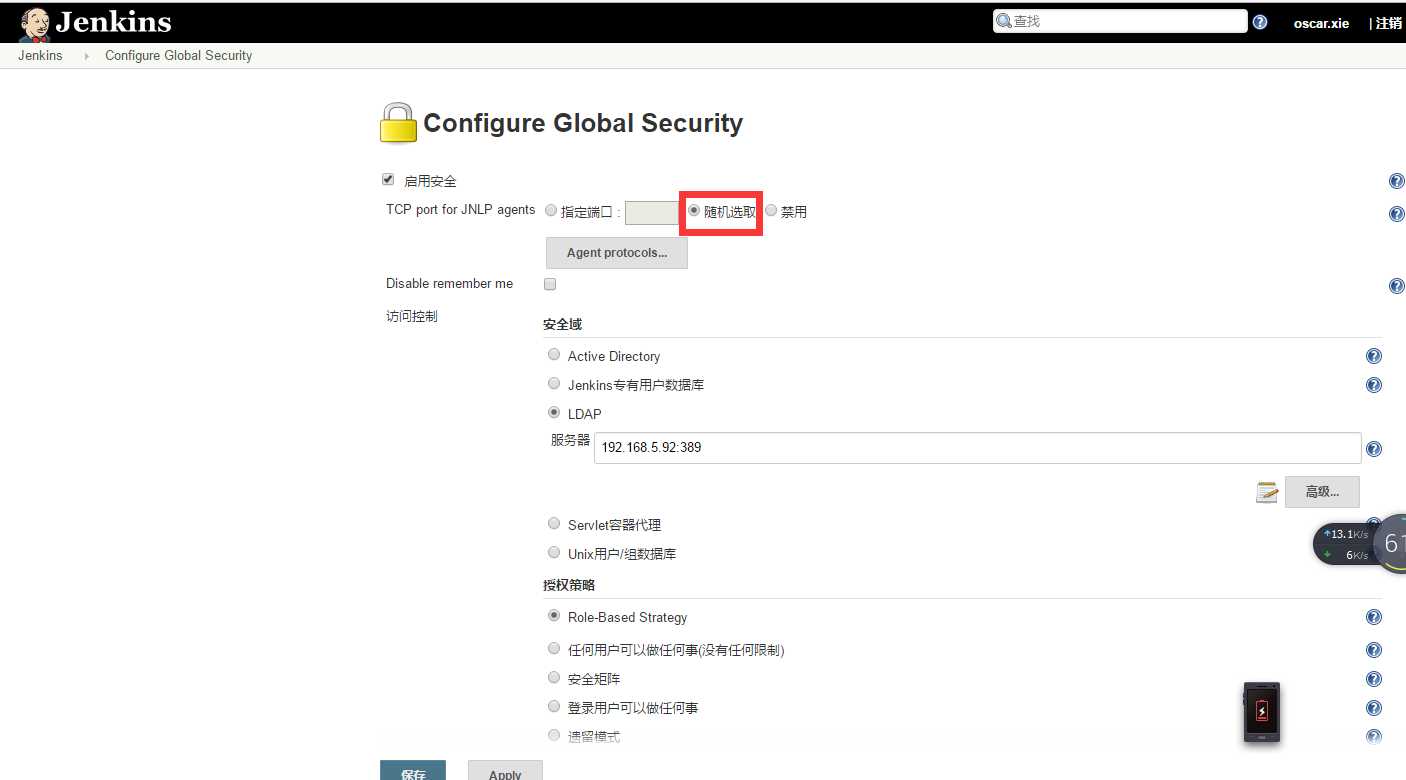Open help for 启用安全 option

point(1397,182)
